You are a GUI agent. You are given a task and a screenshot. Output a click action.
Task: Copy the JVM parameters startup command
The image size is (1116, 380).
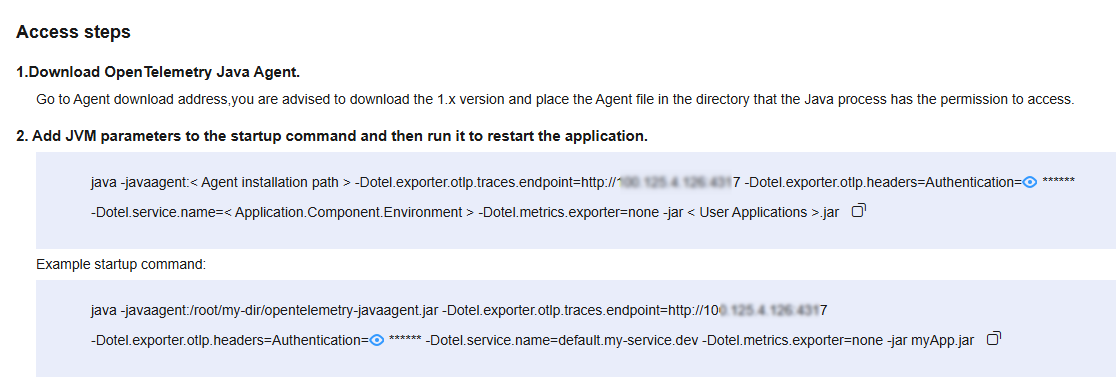858,211
